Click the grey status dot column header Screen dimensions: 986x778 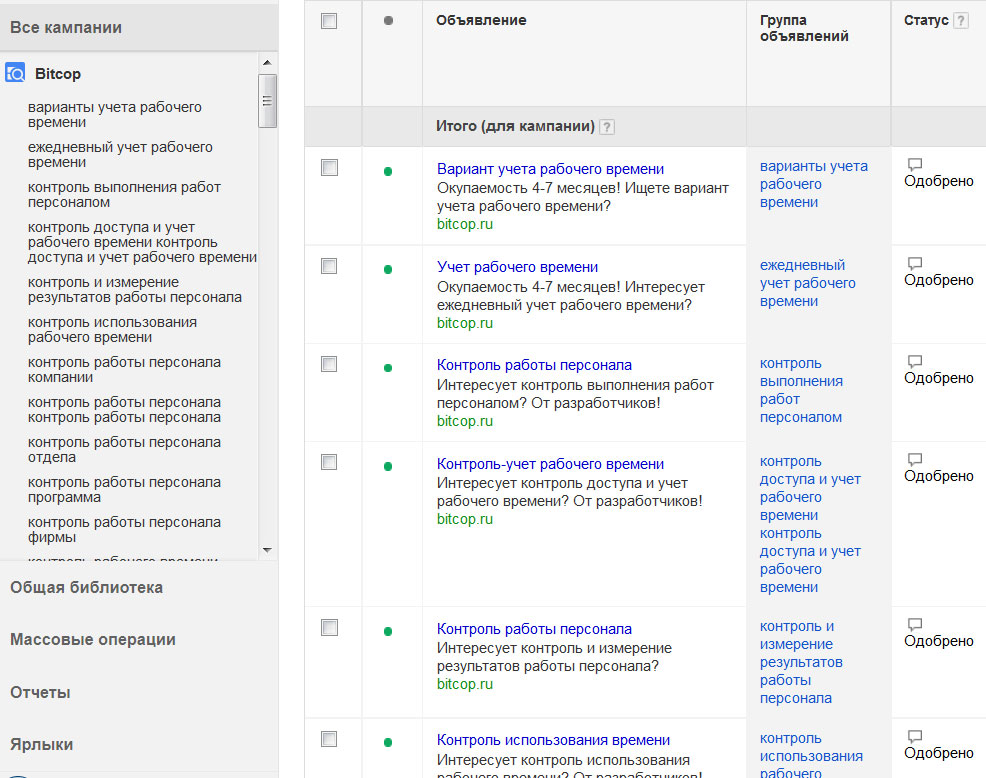click(x=388, y=20)
